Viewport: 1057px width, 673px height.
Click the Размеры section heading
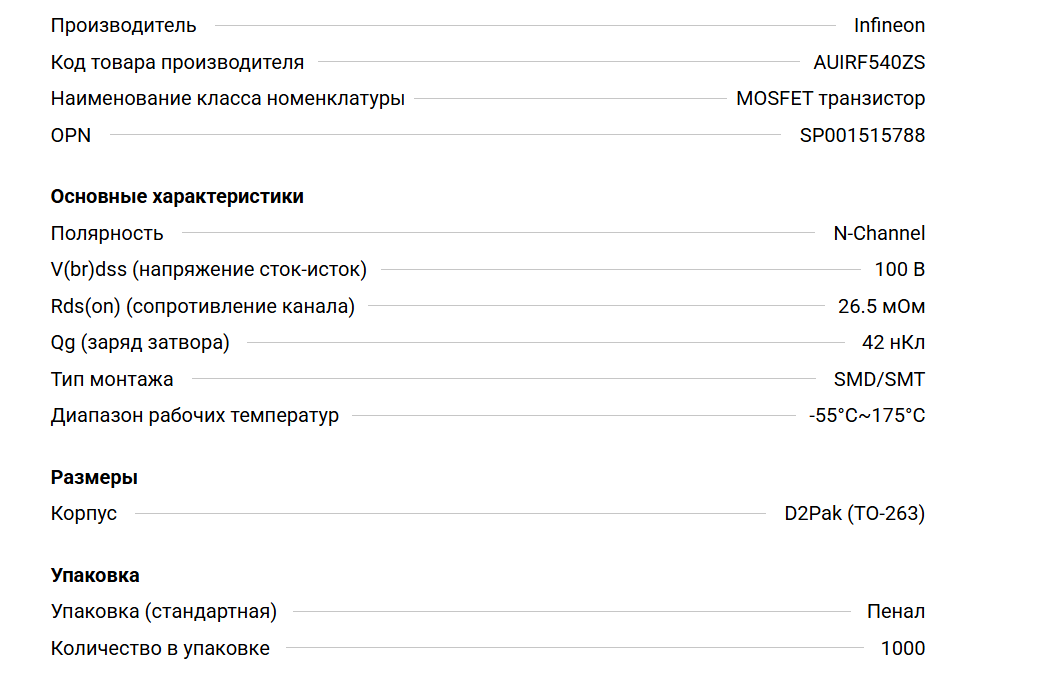94,477
